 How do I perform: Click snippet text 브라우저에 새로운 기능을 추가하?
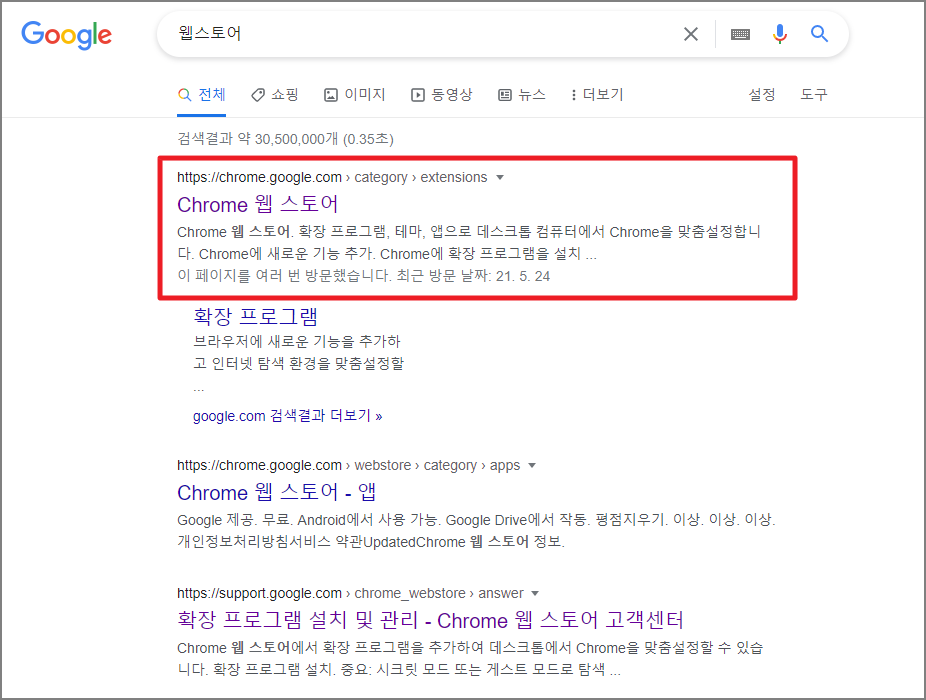296,341
